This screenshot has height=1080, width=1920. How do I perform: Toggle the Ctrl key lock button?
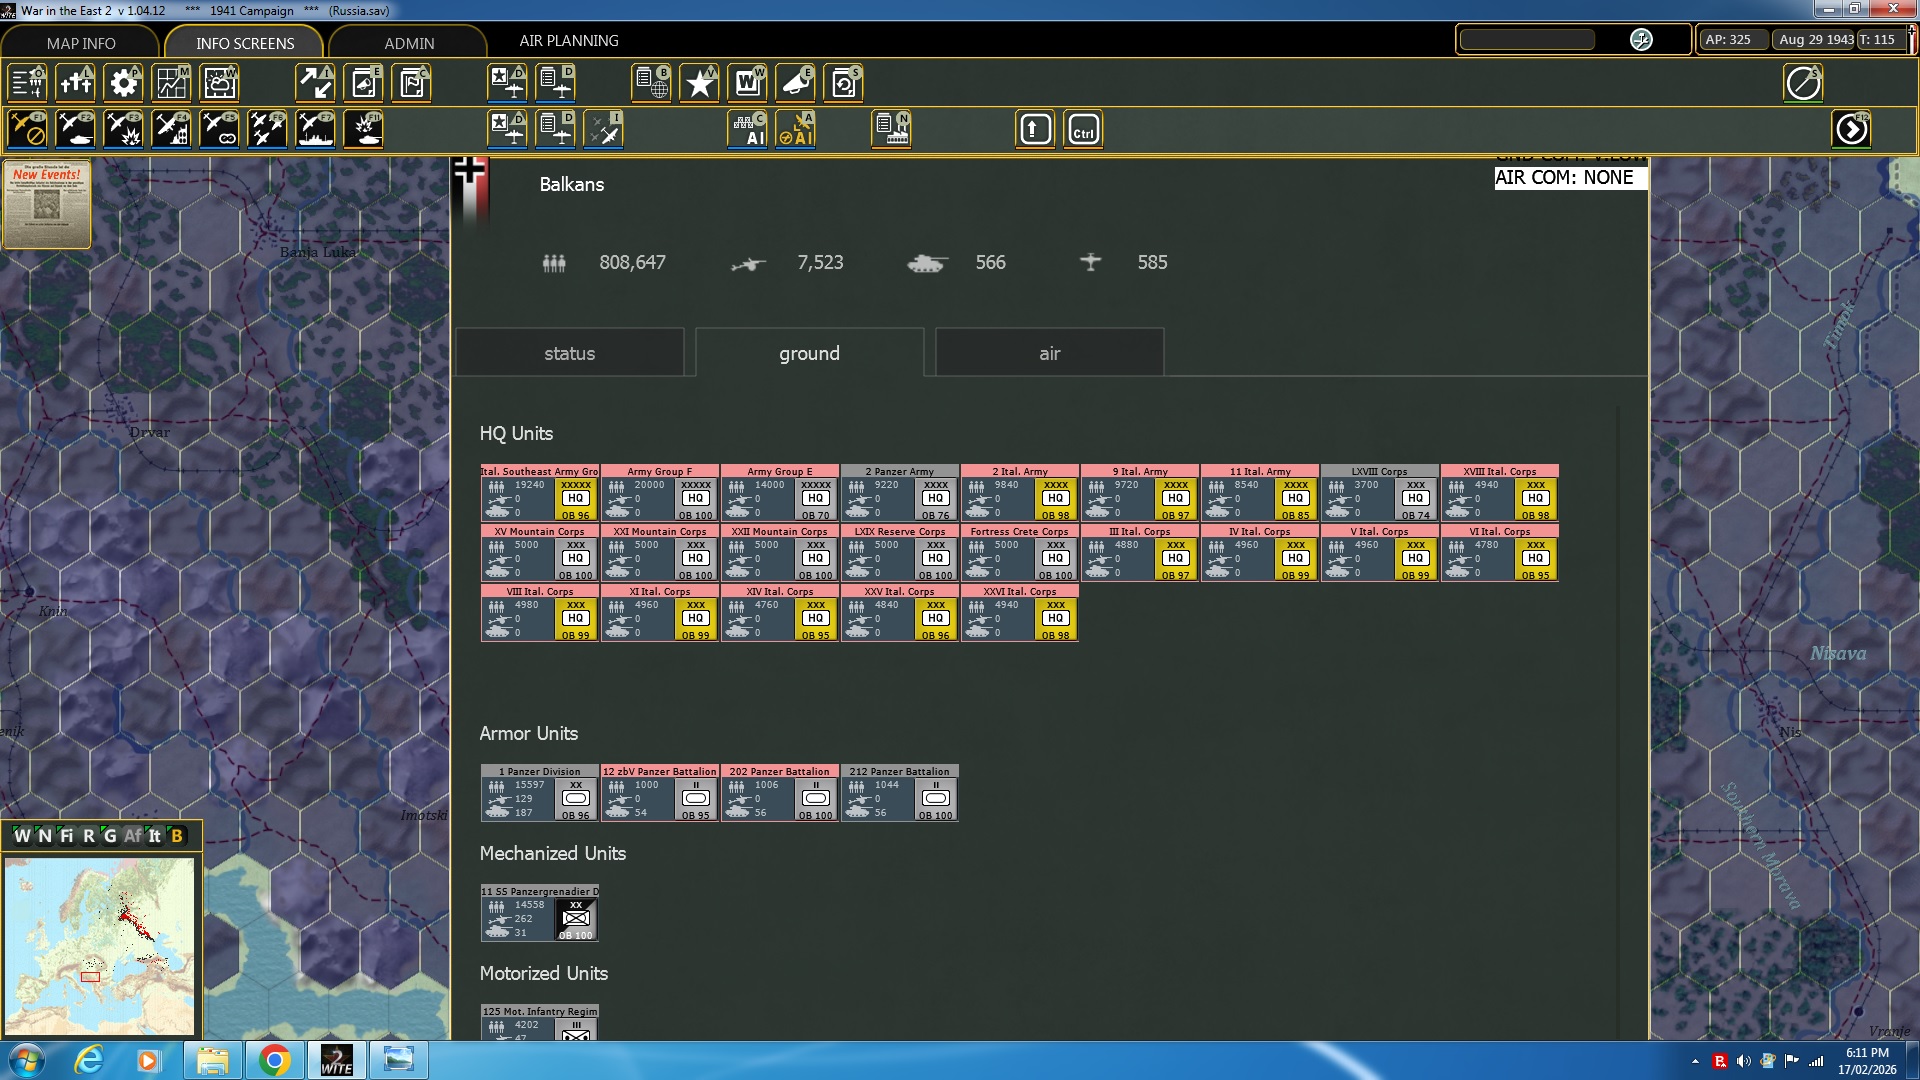point(1083,130)
